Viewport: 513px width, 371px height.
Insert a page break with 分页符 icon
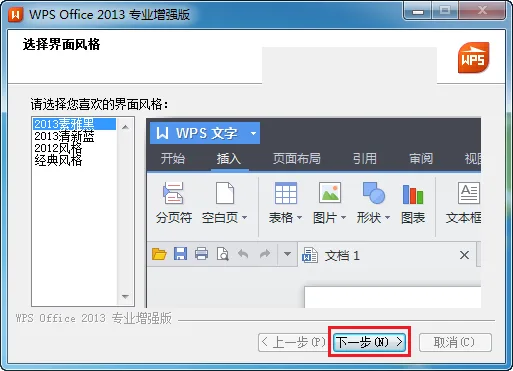(x=174, y=193)
